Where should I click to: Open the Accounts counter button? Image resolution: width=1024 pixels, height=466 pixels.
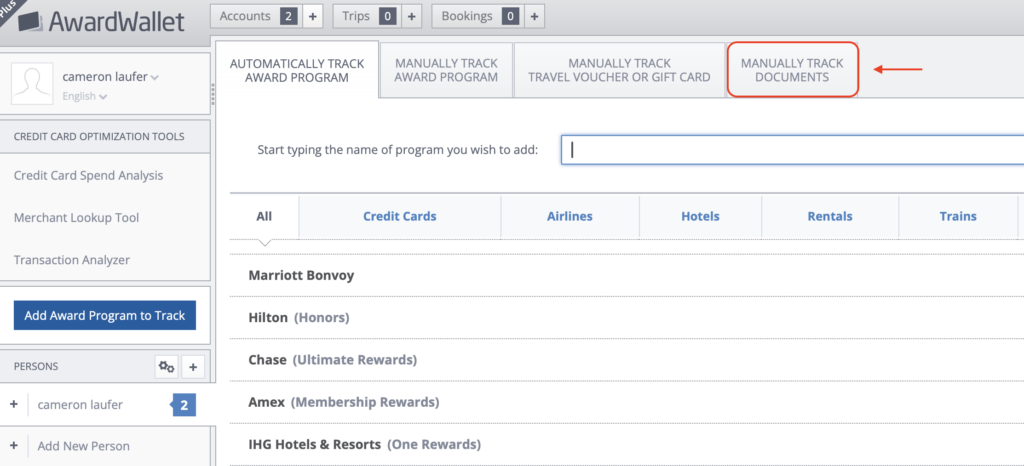coord(256,16)
